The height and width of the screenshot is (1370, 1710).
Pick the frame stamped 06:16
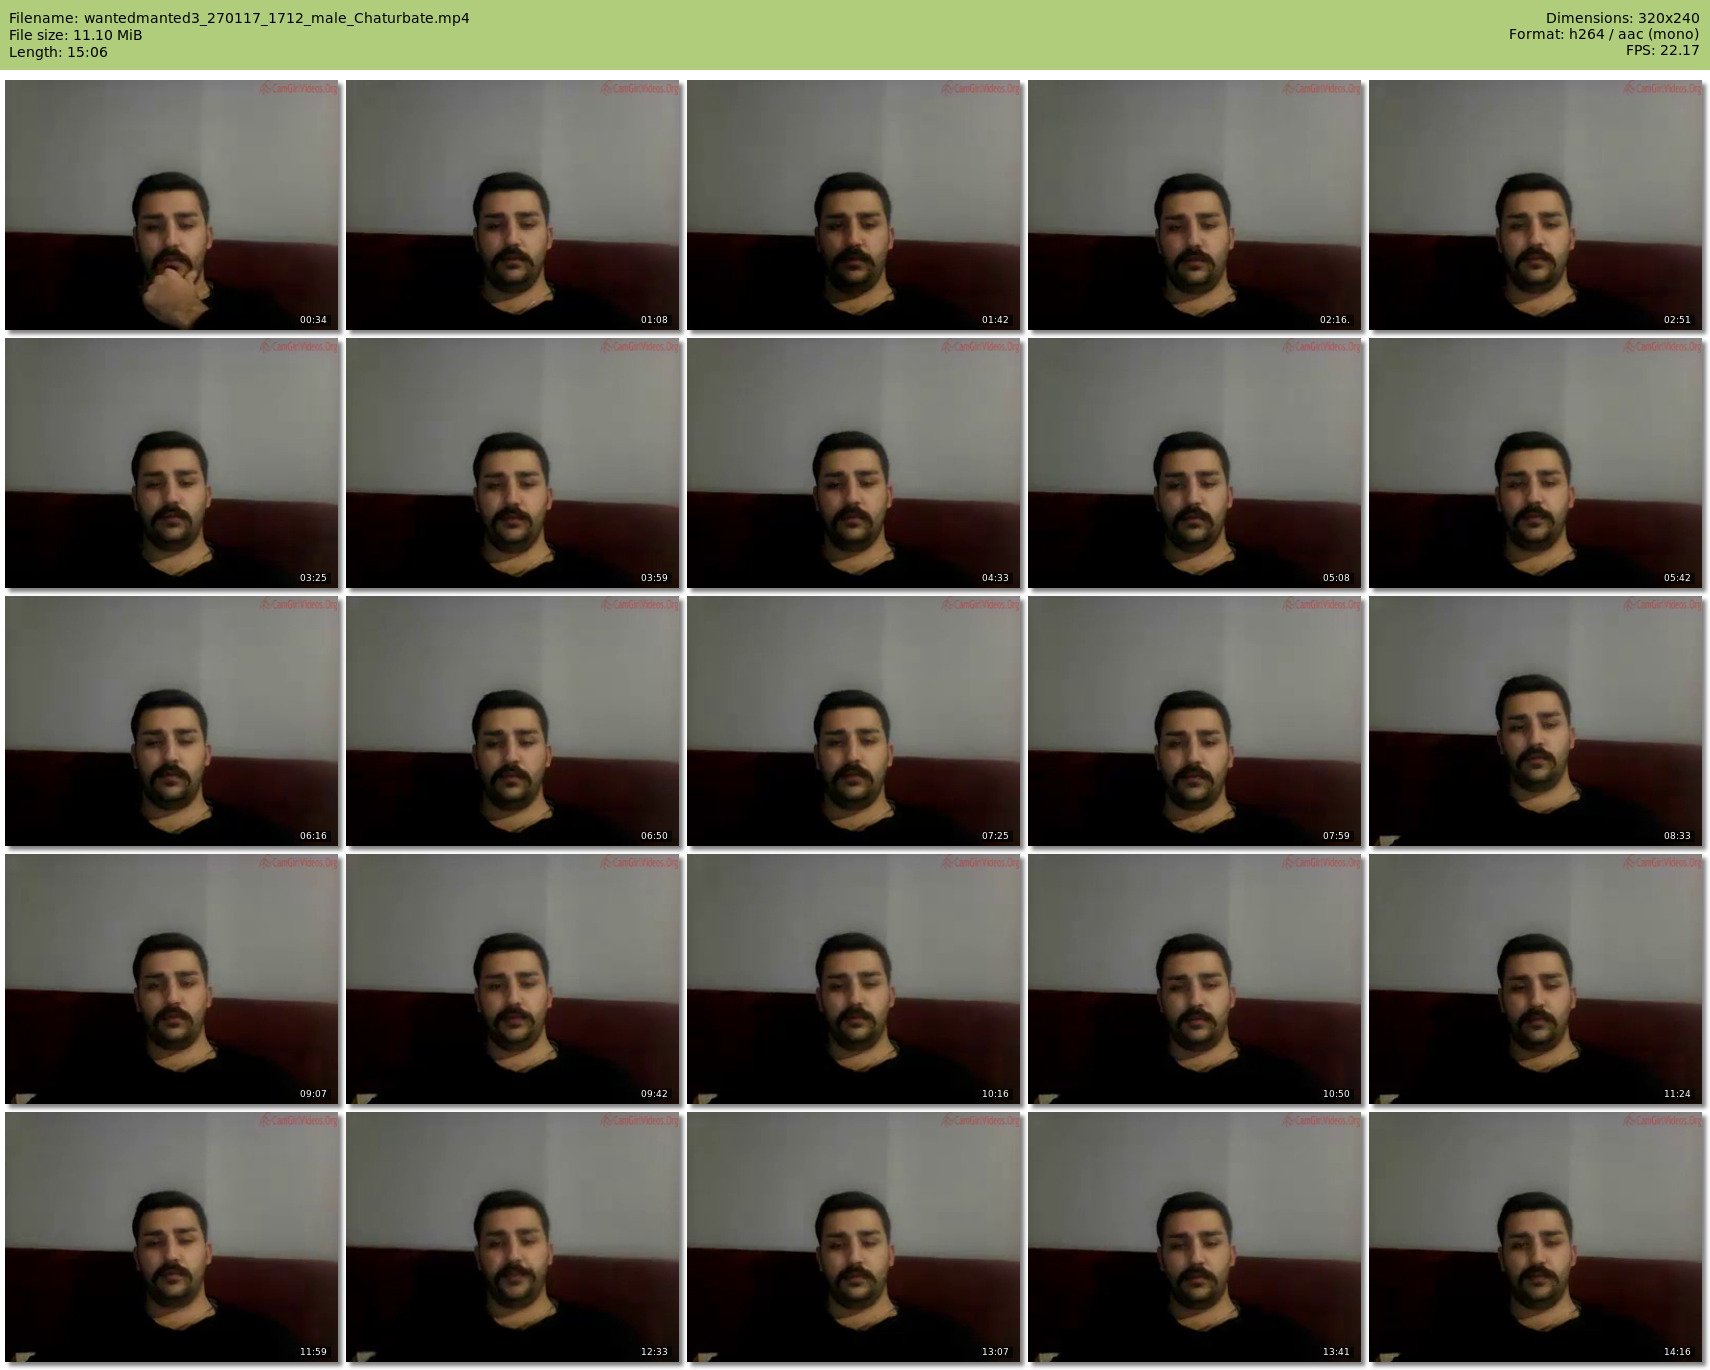(172, 721)
